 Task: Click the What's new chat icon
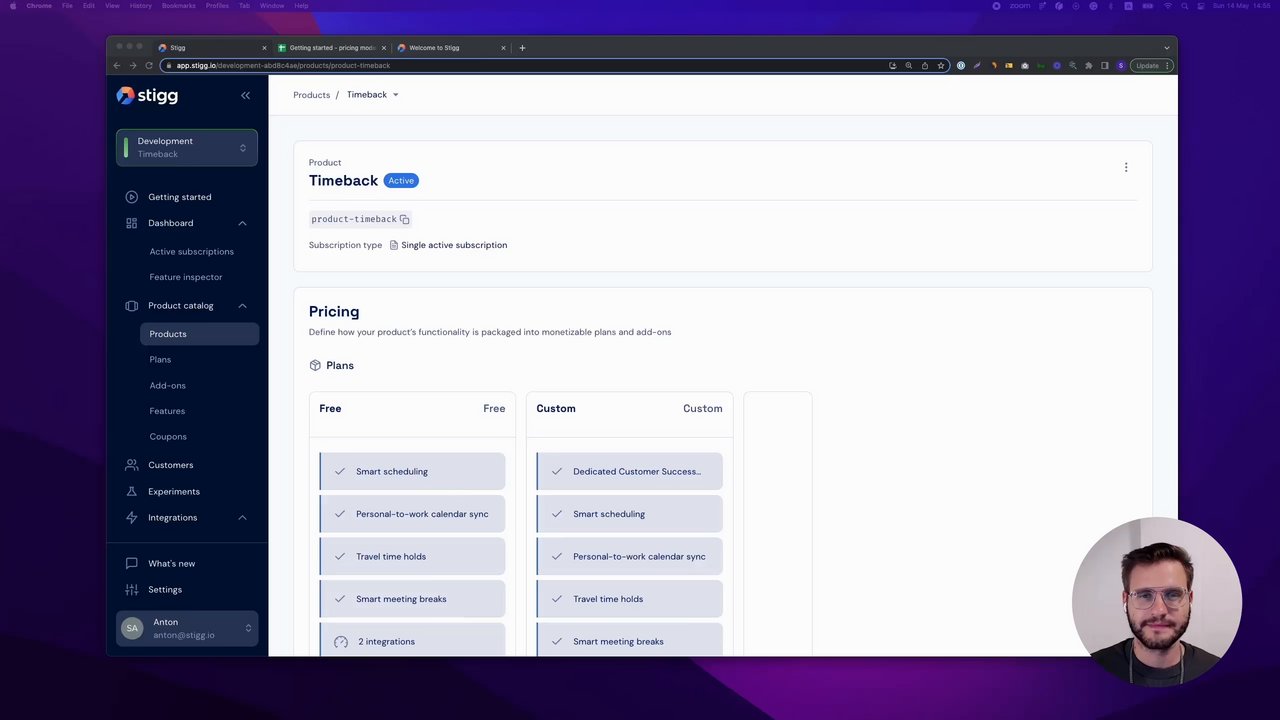[x=131, y=563]
